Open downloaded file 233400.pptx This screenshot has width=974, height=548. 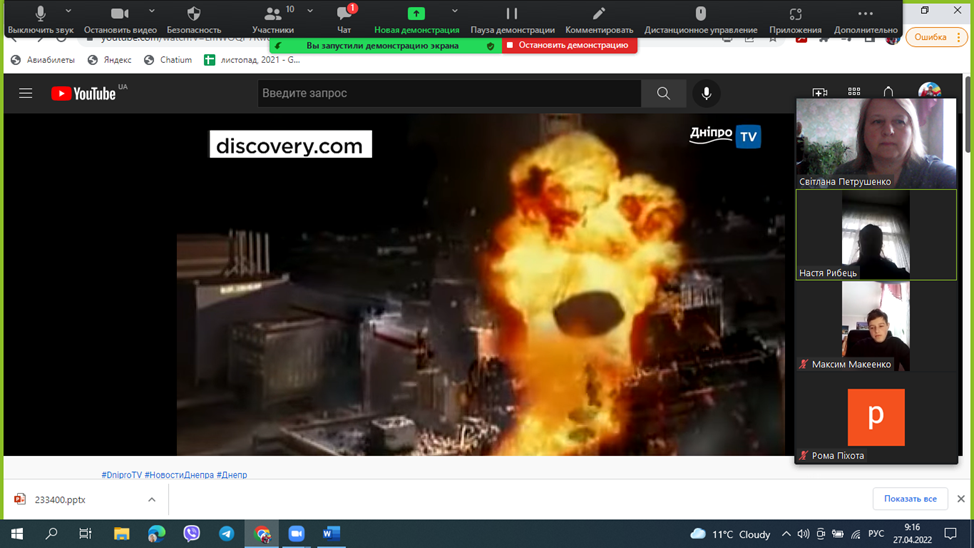tap(60, 500)
